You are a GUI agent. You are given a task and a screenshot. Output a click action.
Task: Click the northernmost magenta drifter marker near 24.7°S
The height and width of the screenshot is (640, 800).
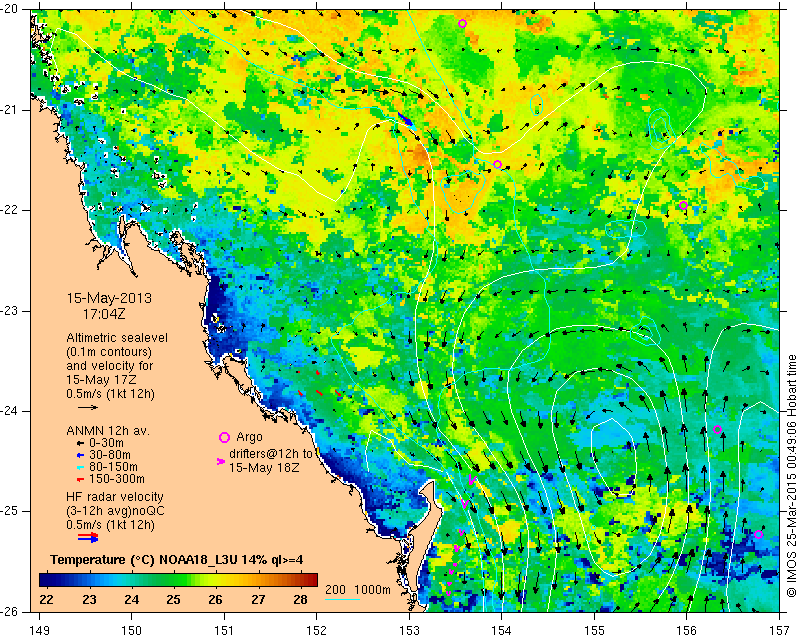(x=472, y=479)
